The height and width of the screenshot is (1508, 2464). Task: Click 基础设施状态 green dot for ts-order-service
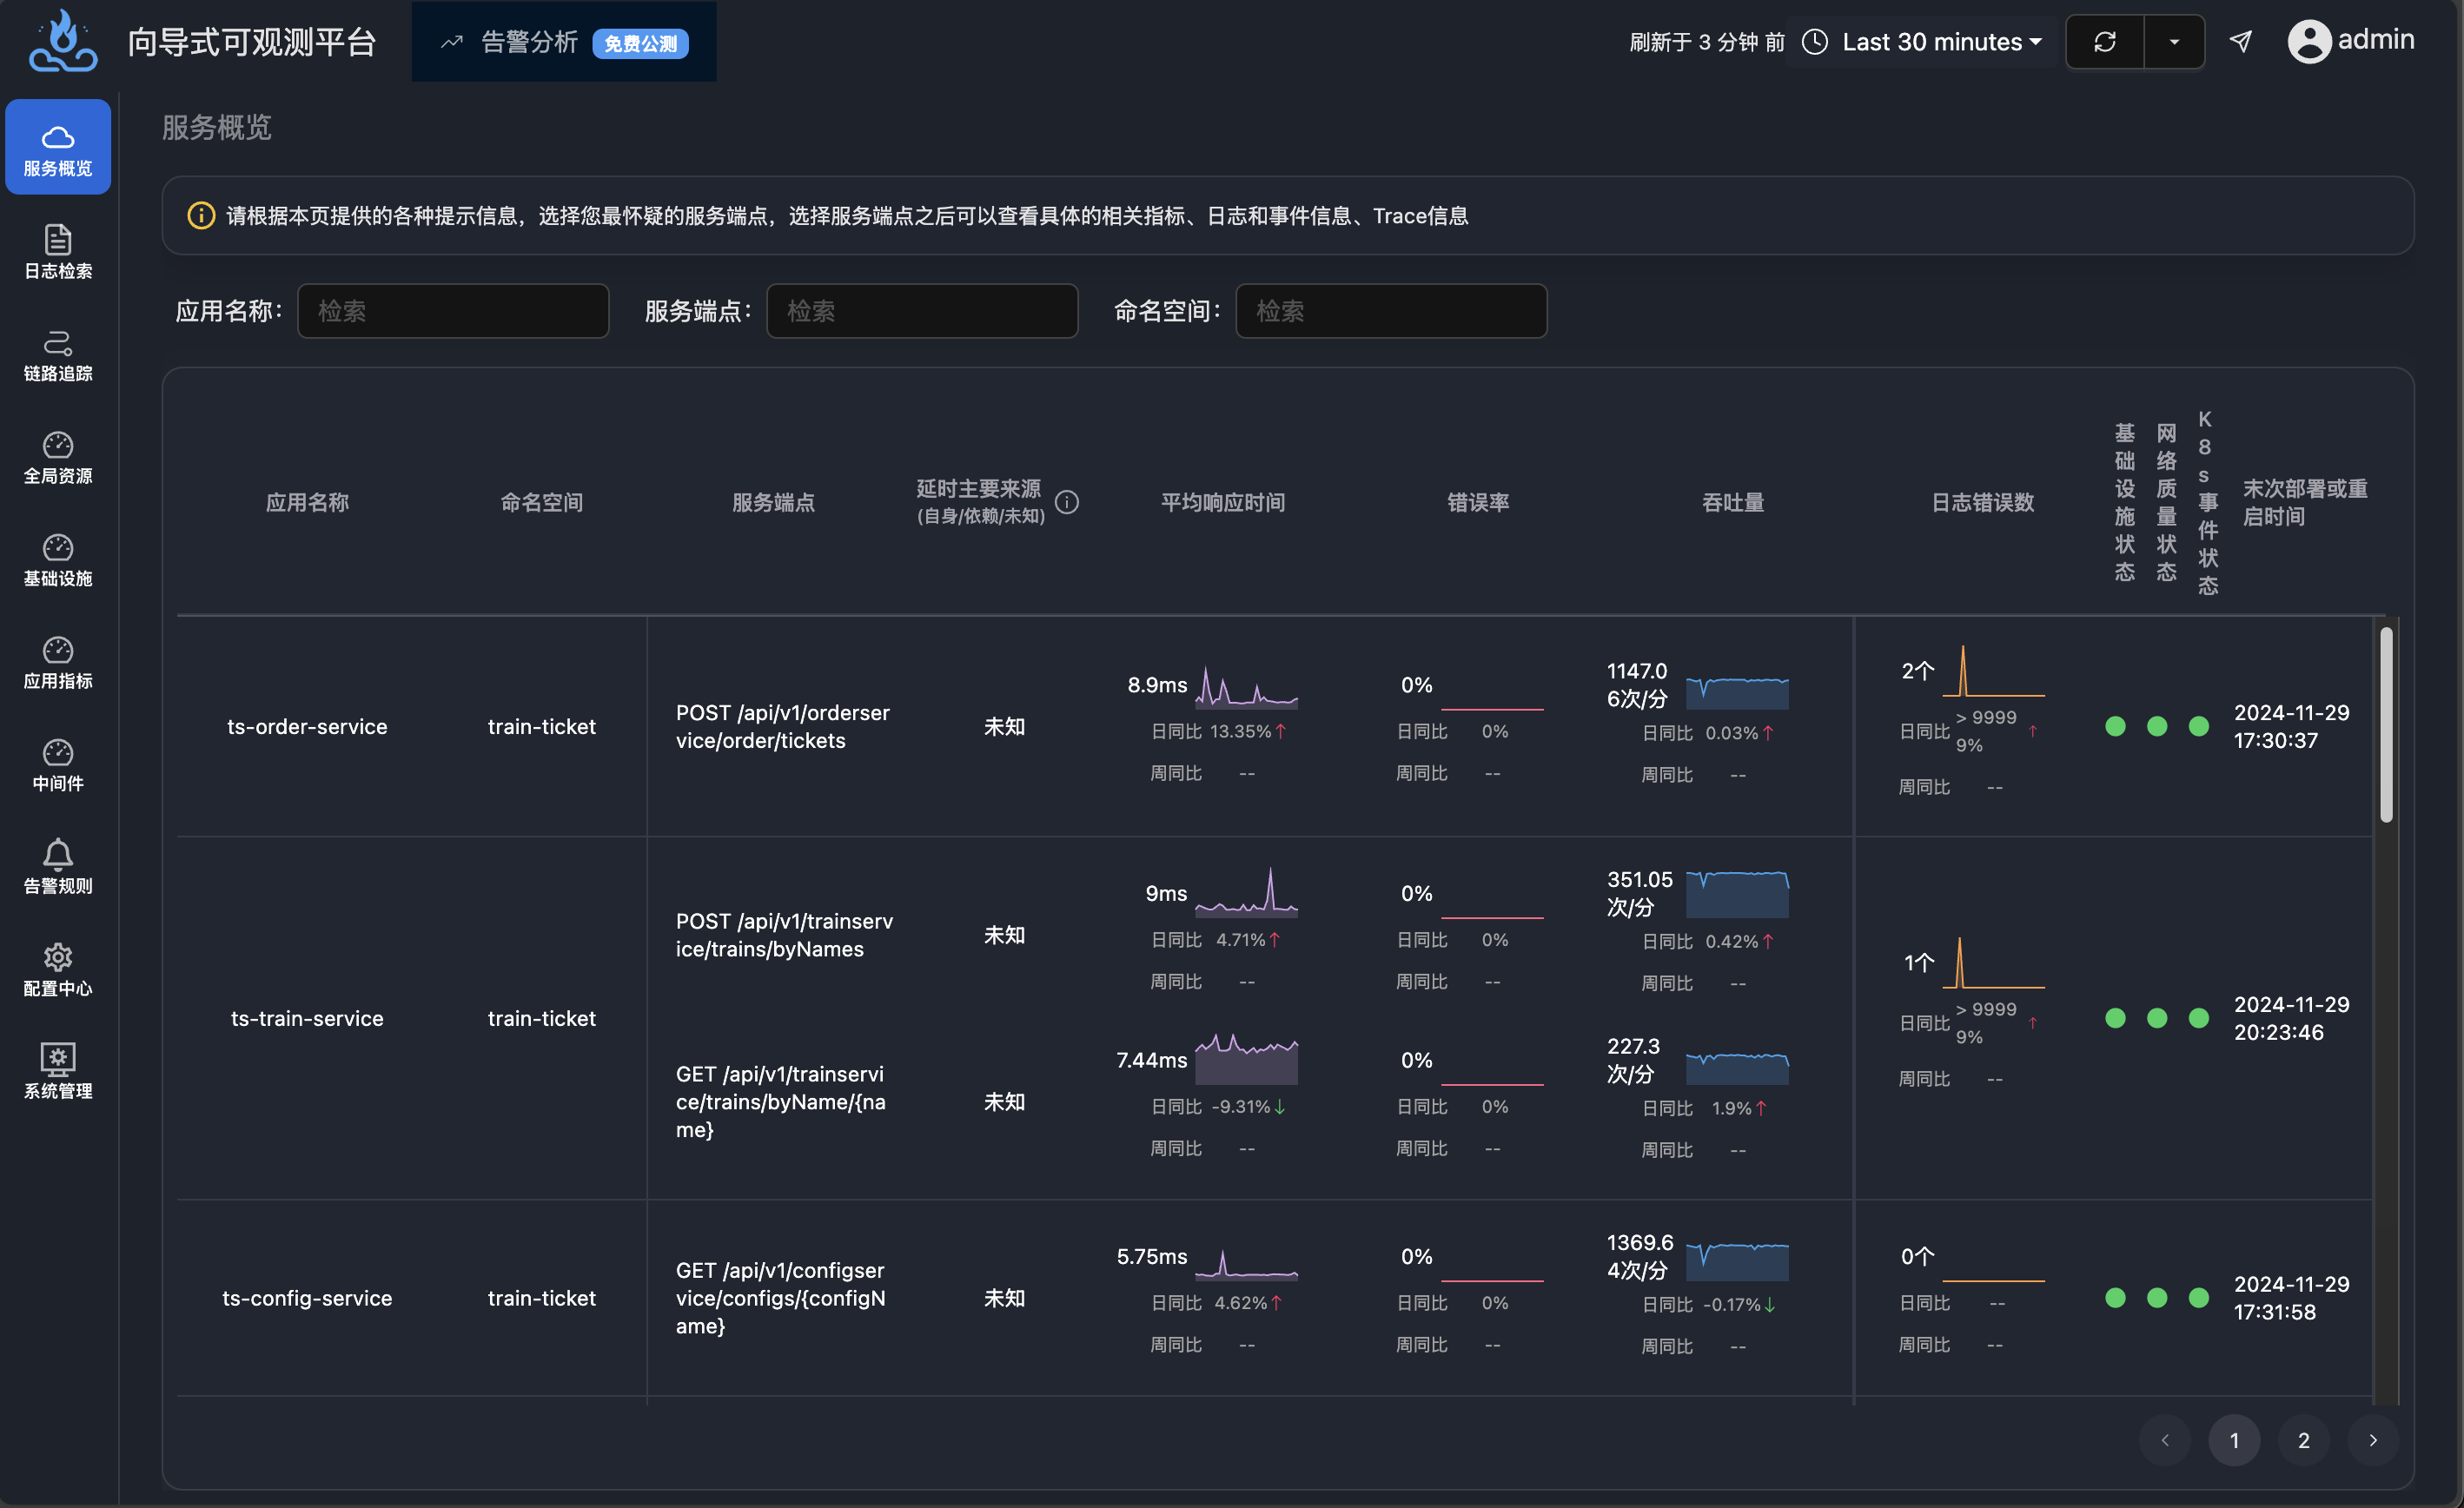(x=2115, y=726)
